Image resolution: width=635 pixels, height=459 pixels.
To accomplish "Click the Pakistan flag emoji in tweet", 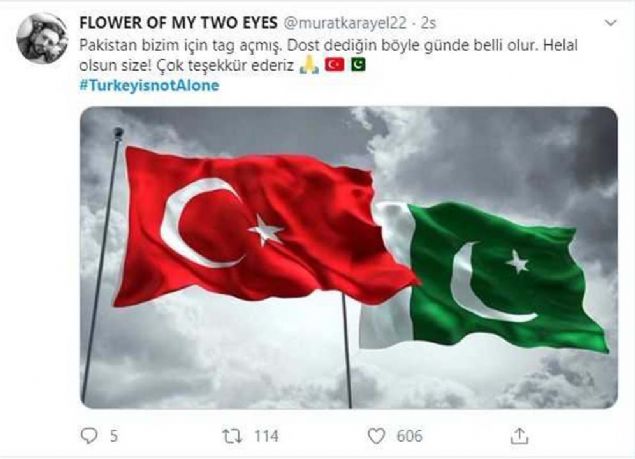I will click(358, 64).
